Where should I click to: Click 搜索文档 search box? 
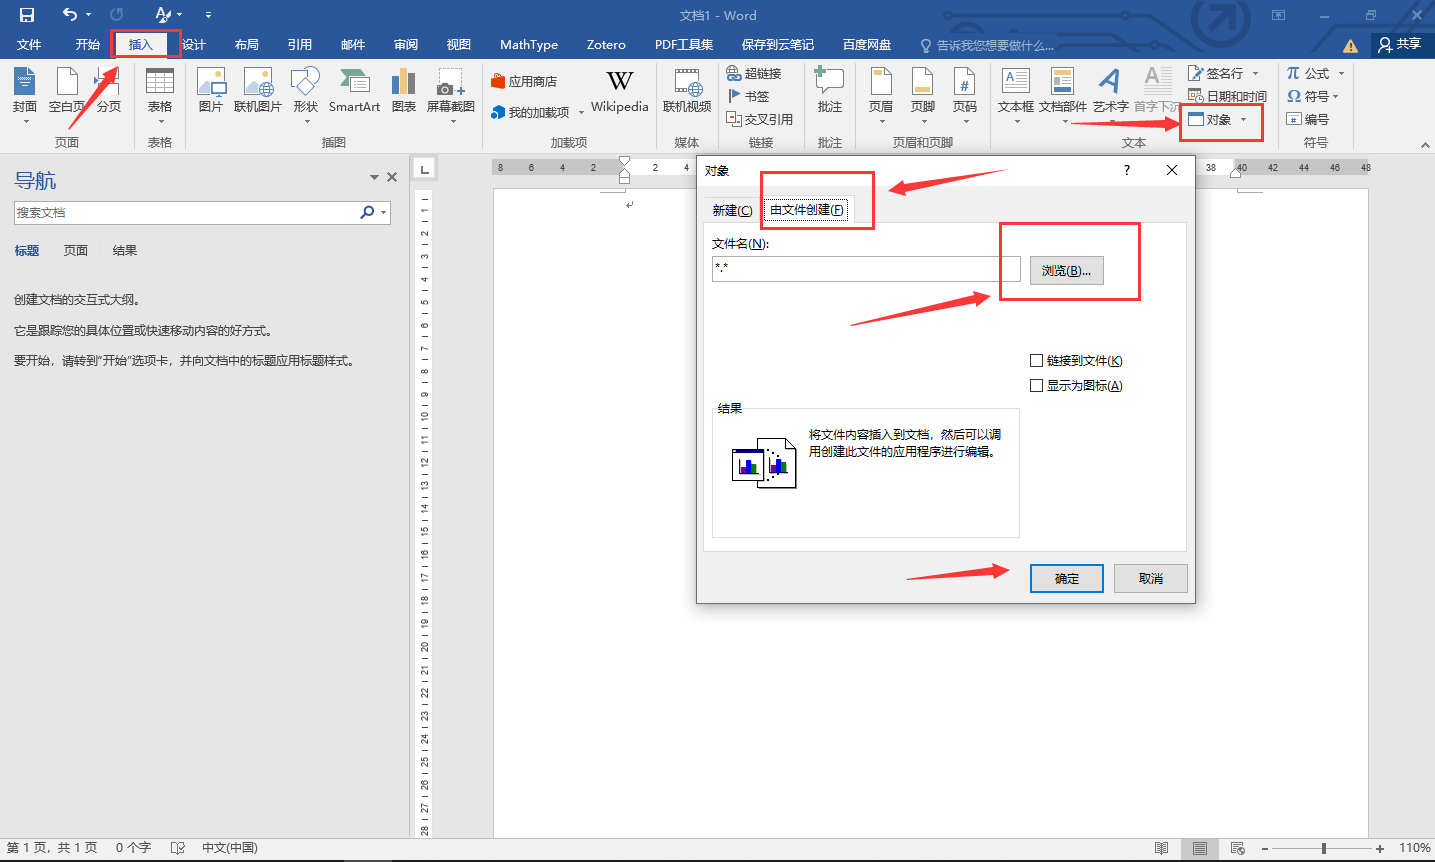click(187, 212)
